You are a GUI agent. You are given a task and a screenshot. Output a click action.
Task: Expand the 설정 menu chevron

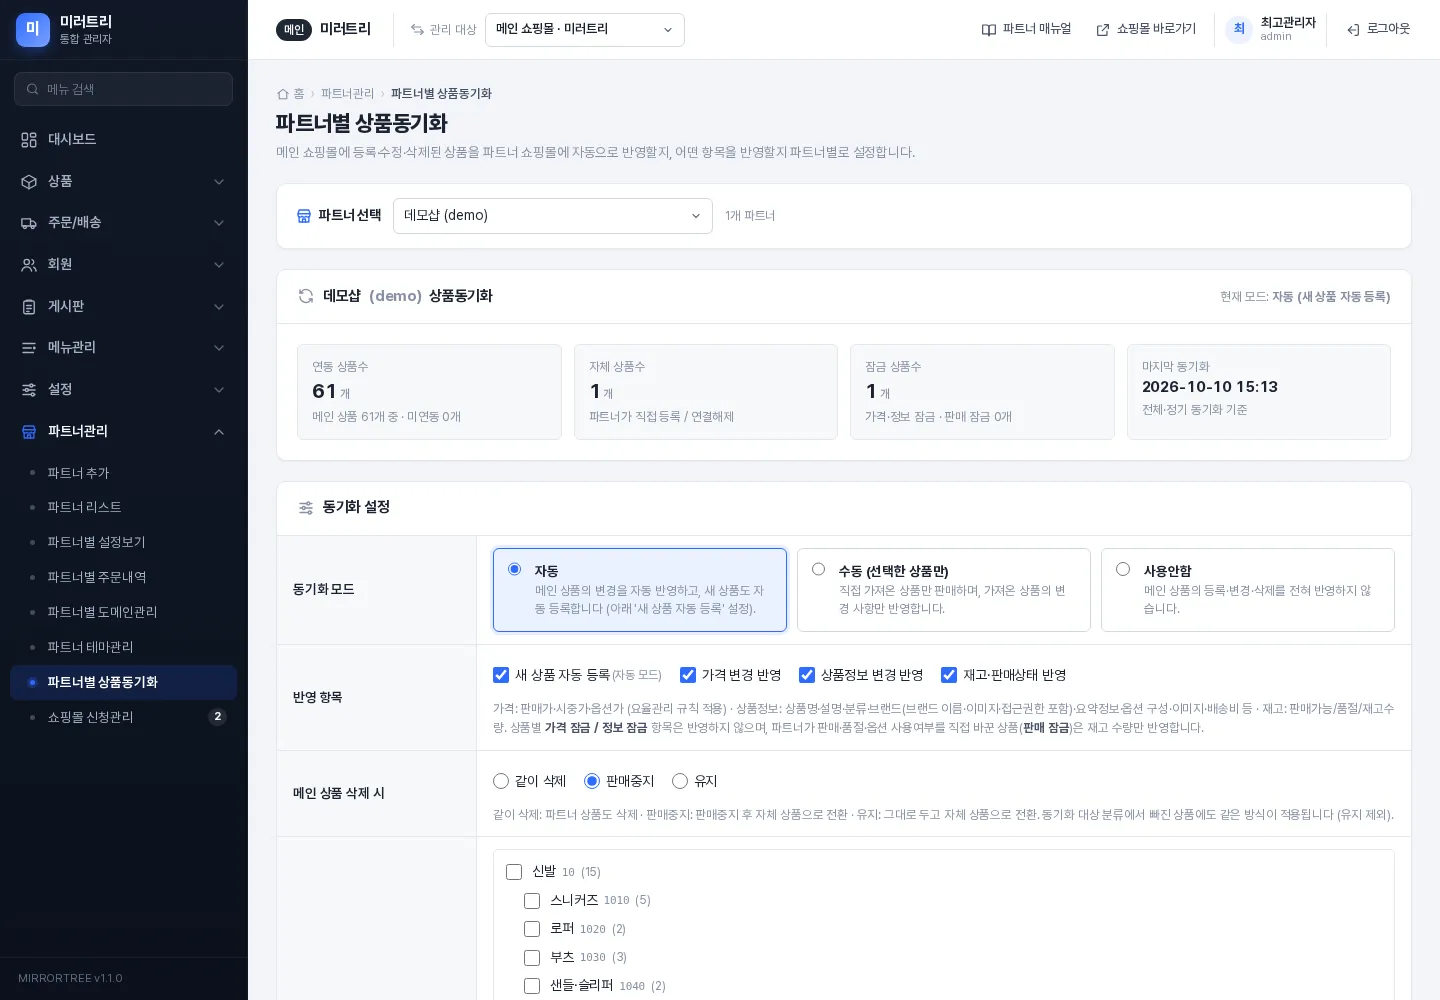(x=219, y=390)
